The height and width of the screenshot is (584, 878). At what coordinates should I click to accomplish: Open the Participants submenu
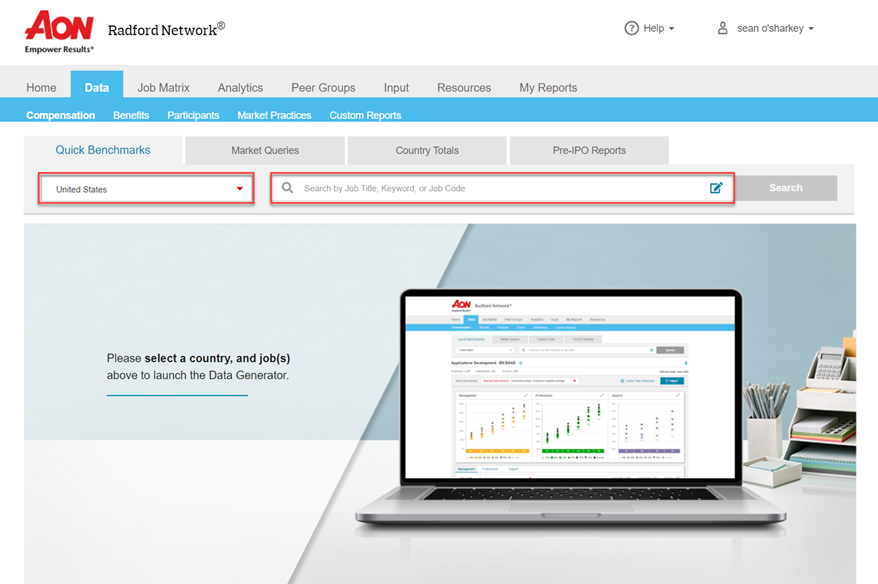pyautogui.click(x=193, y=115)
